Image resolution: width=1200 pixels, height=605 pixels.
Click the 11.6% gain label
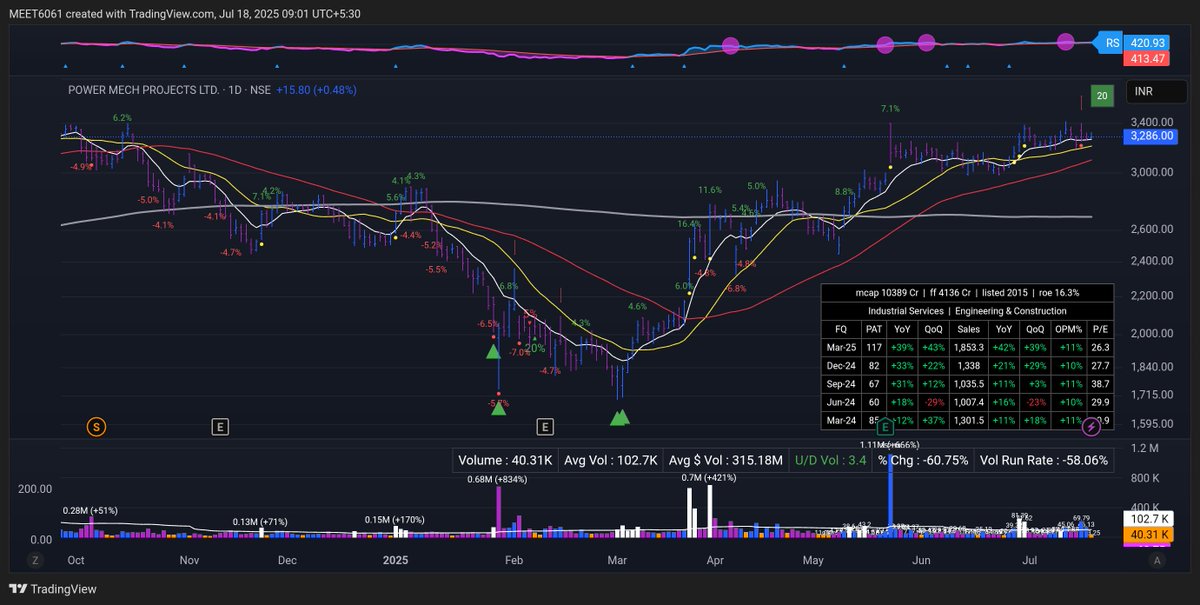click(710, 190)
